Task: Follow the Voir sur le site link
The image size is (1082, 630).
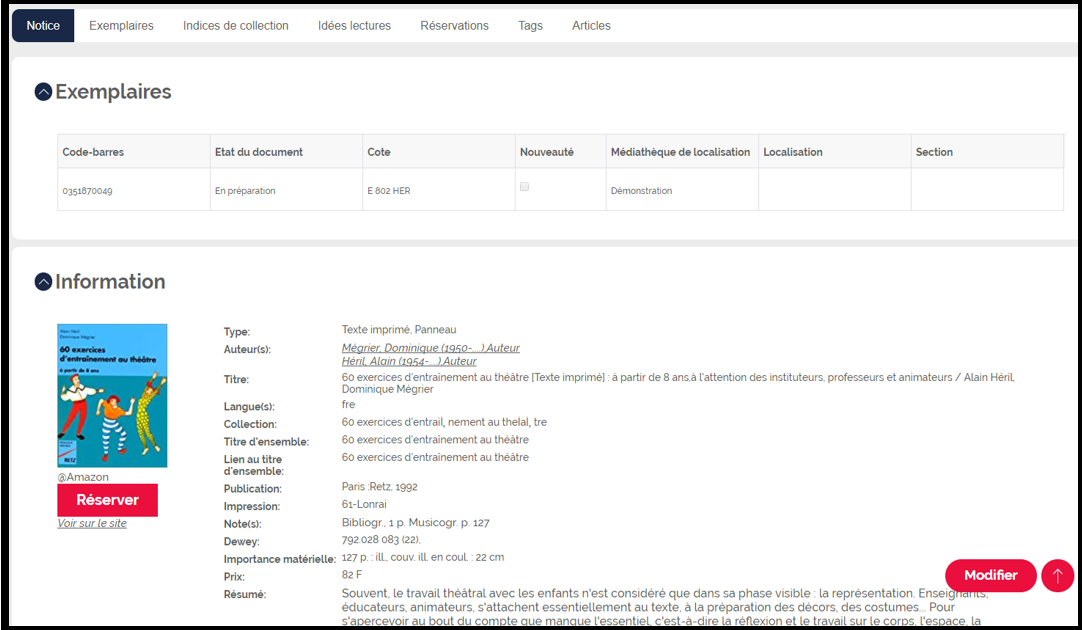Action: point(92,523)
